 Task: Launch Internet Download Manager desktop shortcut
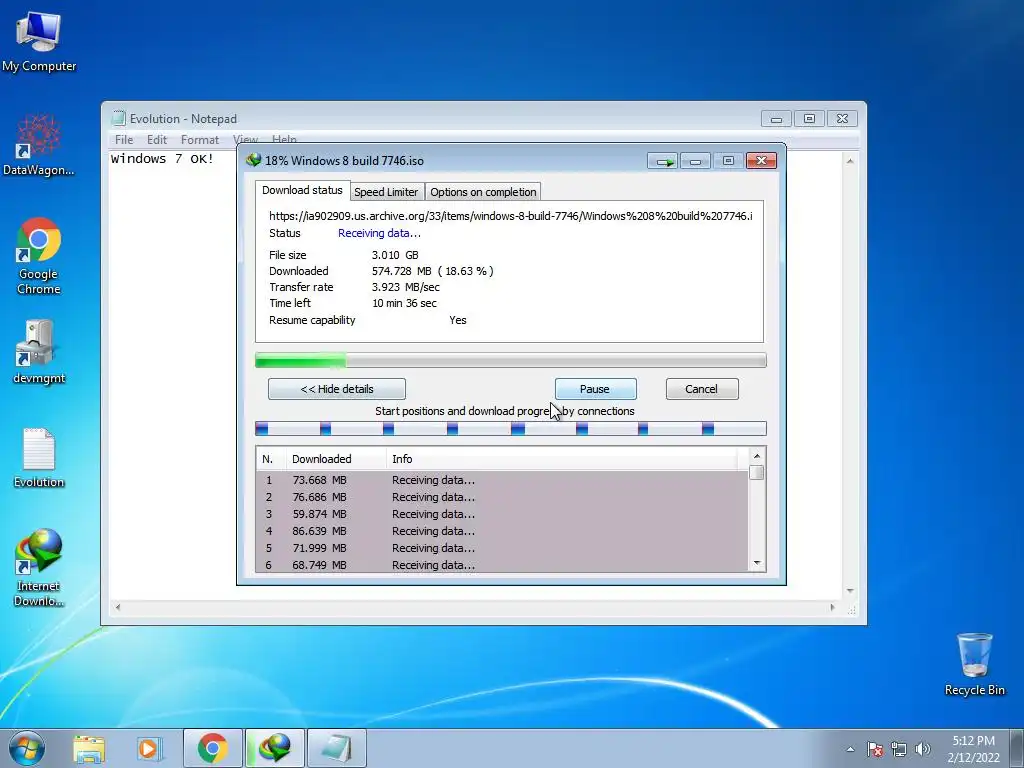(x=39, y=568)
